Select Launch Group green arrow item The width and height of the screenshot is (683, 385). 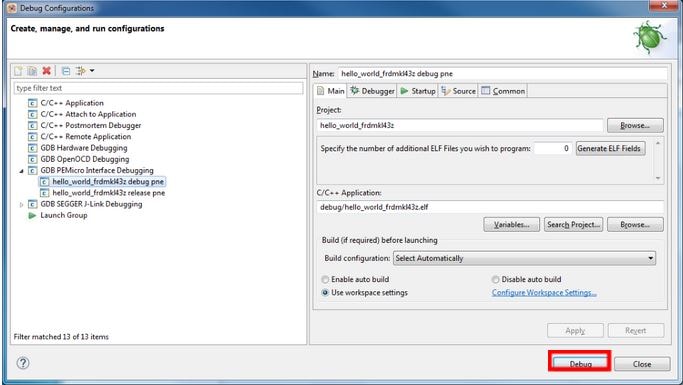click(x=64, y=215)
